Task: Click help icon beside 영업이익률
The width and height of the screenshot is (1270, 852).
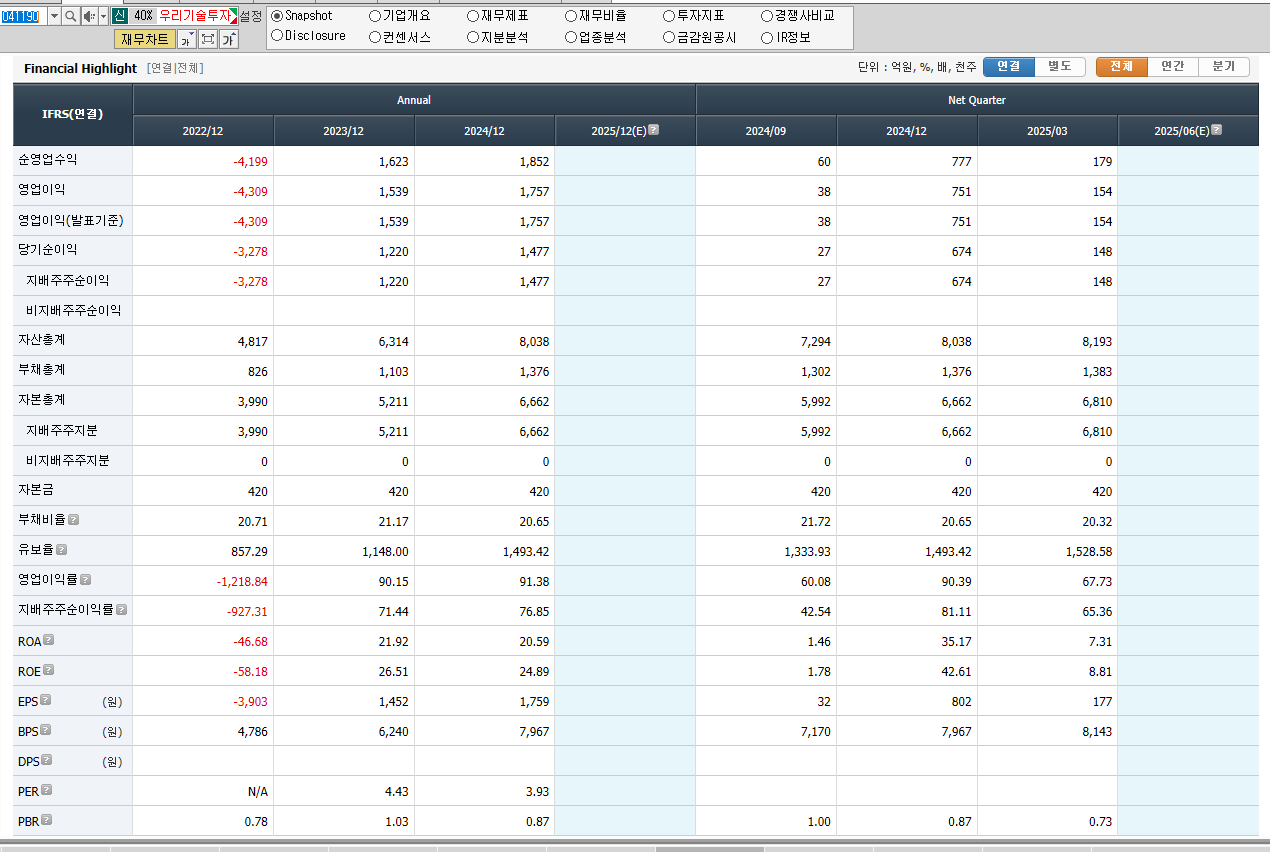Action: click(x=85, y=580)
